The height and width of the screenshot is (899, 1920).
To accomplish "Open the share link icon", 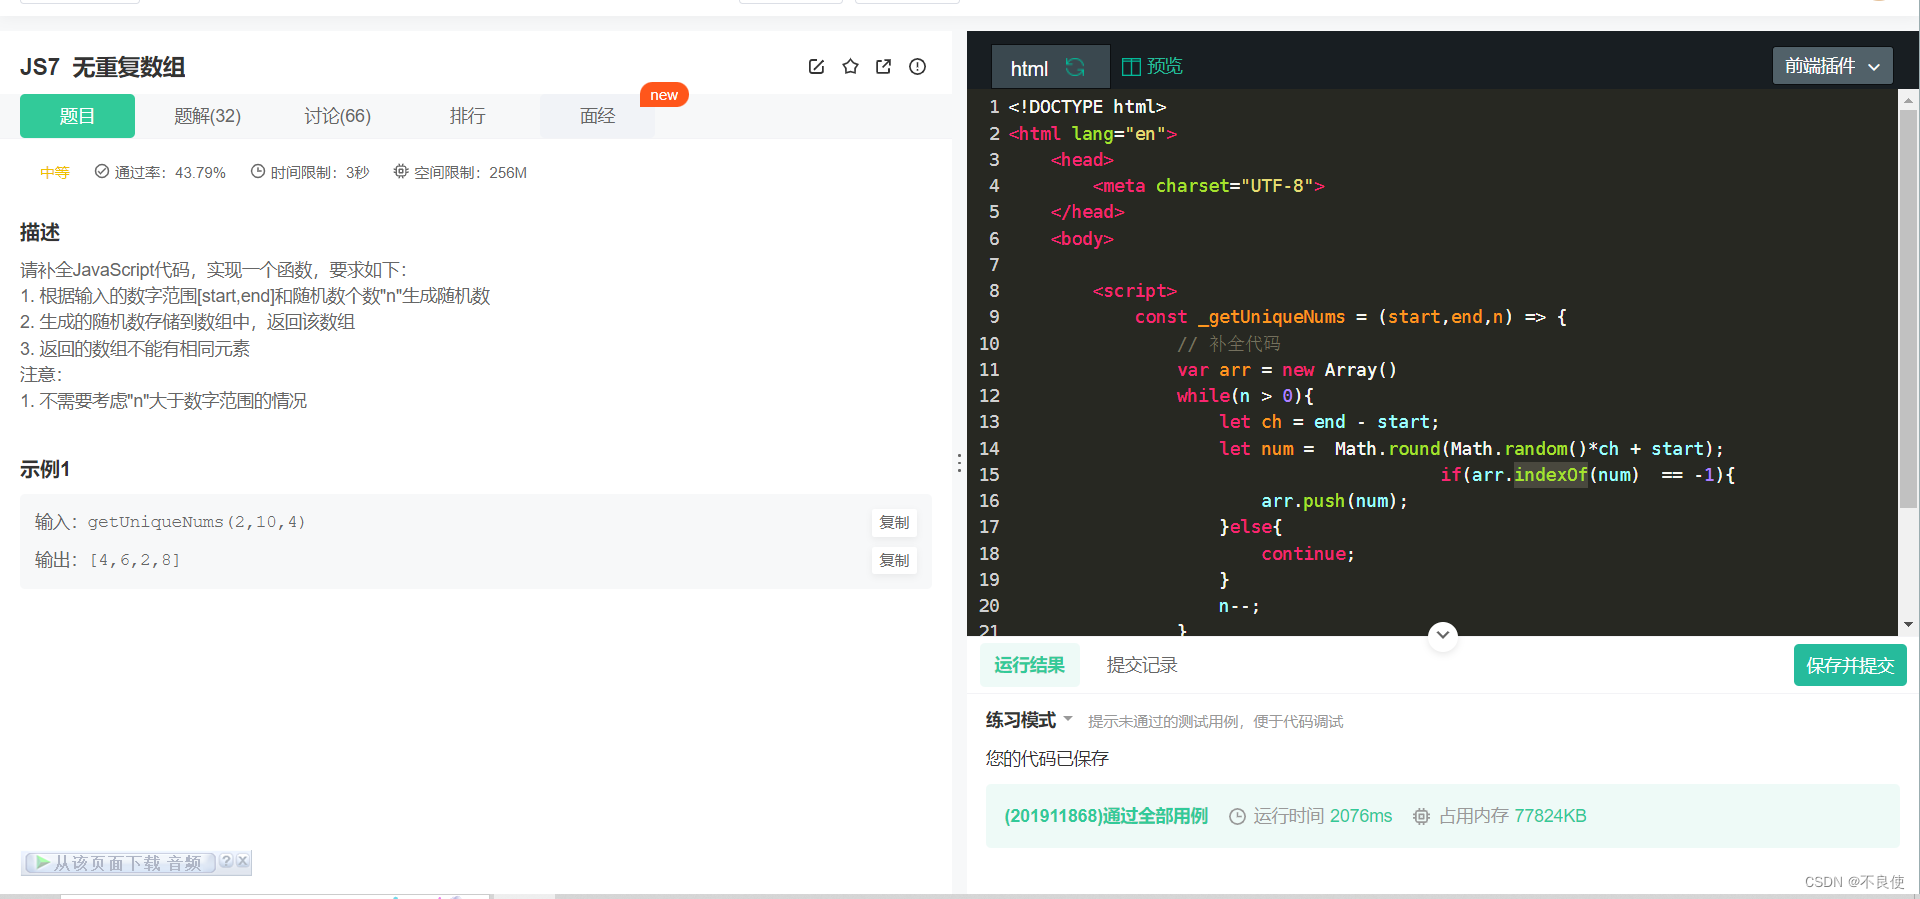I will coord(883,67).
